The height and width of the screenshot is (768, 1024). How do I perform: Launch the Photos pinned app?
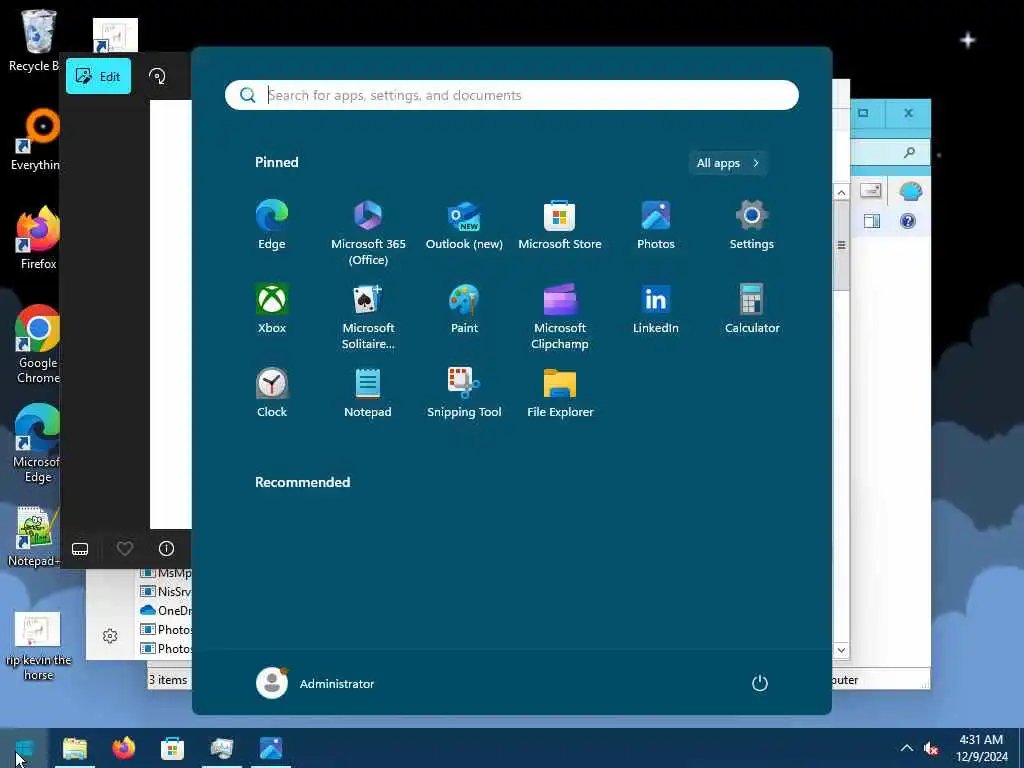coord(656,225)
